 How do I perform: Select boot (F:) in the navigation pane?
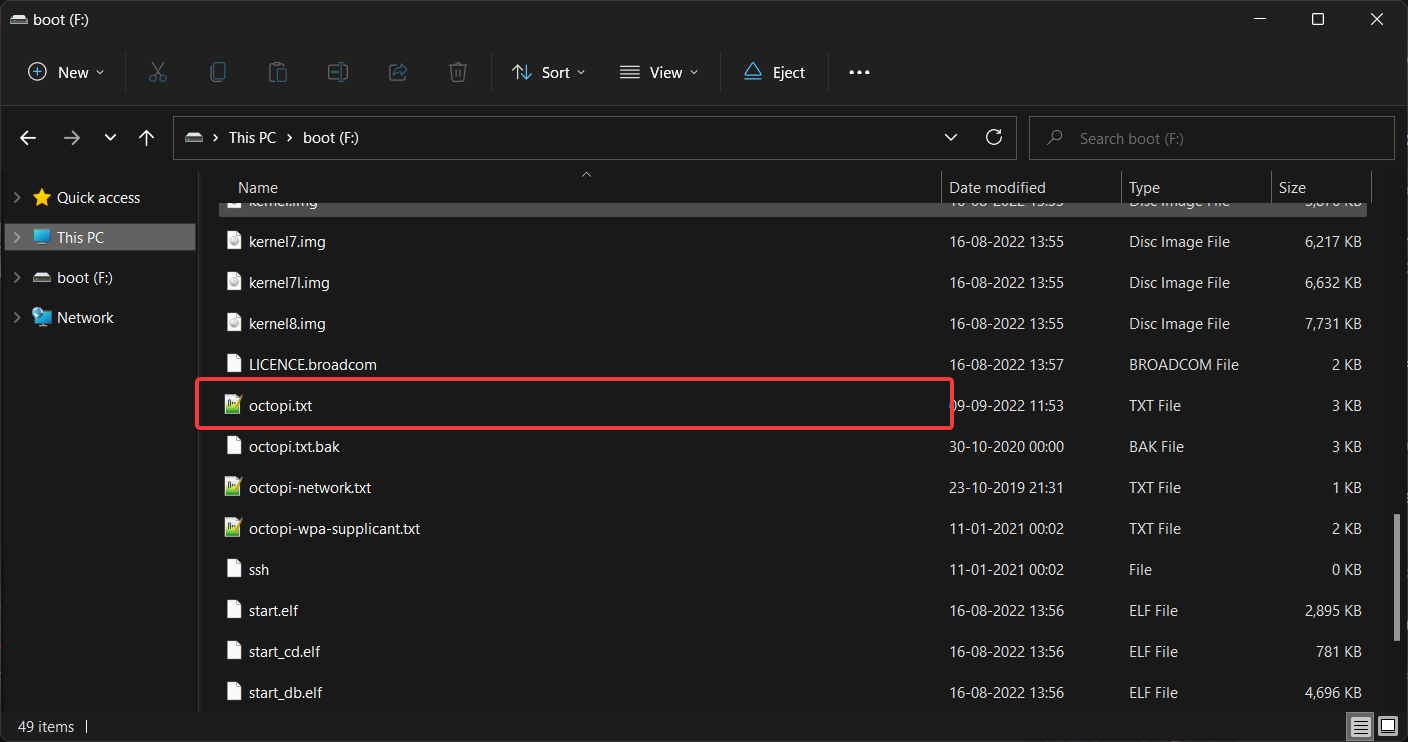[x=100, y=277]
